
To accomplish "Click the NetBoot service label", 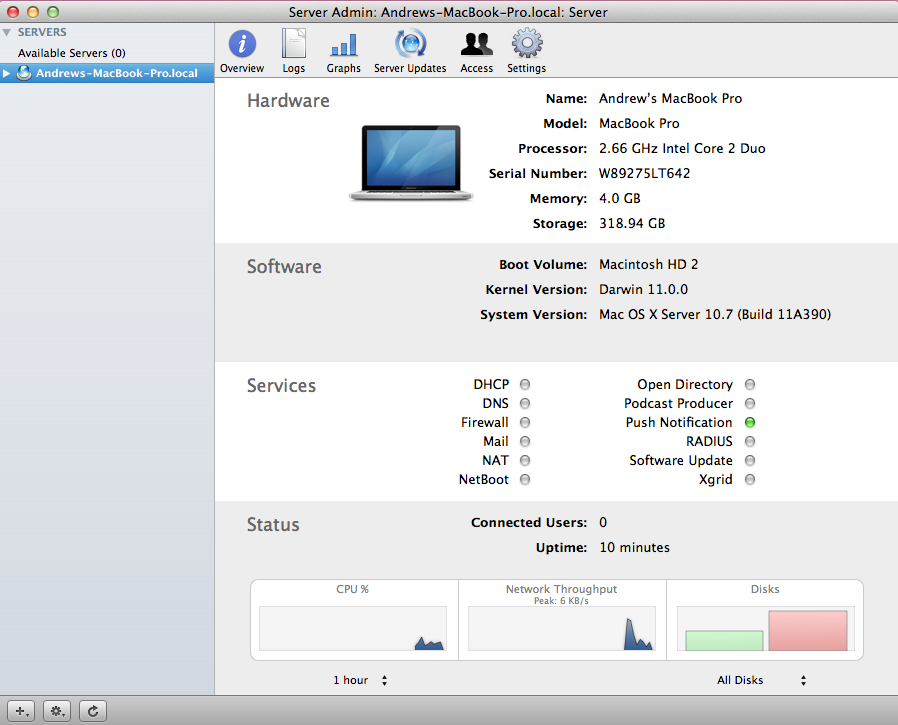I will click(x=483, y=479).
